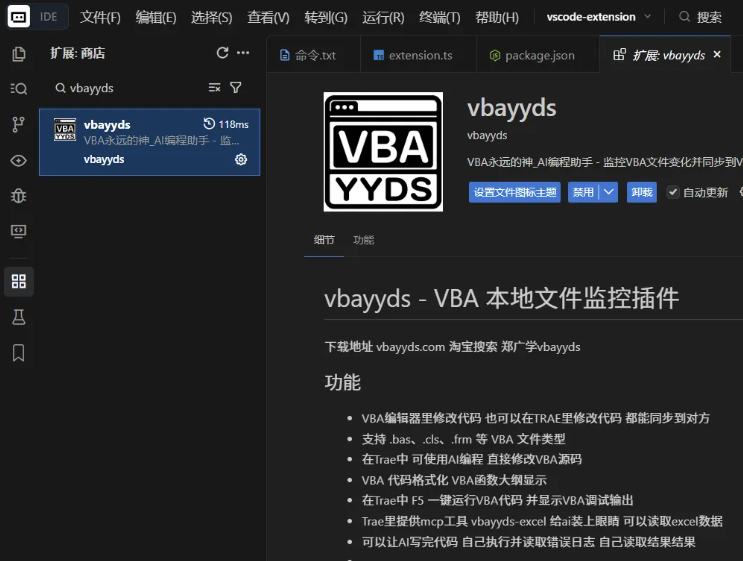The height and width of the screenshot is (561, 743).
Task: Click the 禁用 disable button
Action: coord(583,192)
